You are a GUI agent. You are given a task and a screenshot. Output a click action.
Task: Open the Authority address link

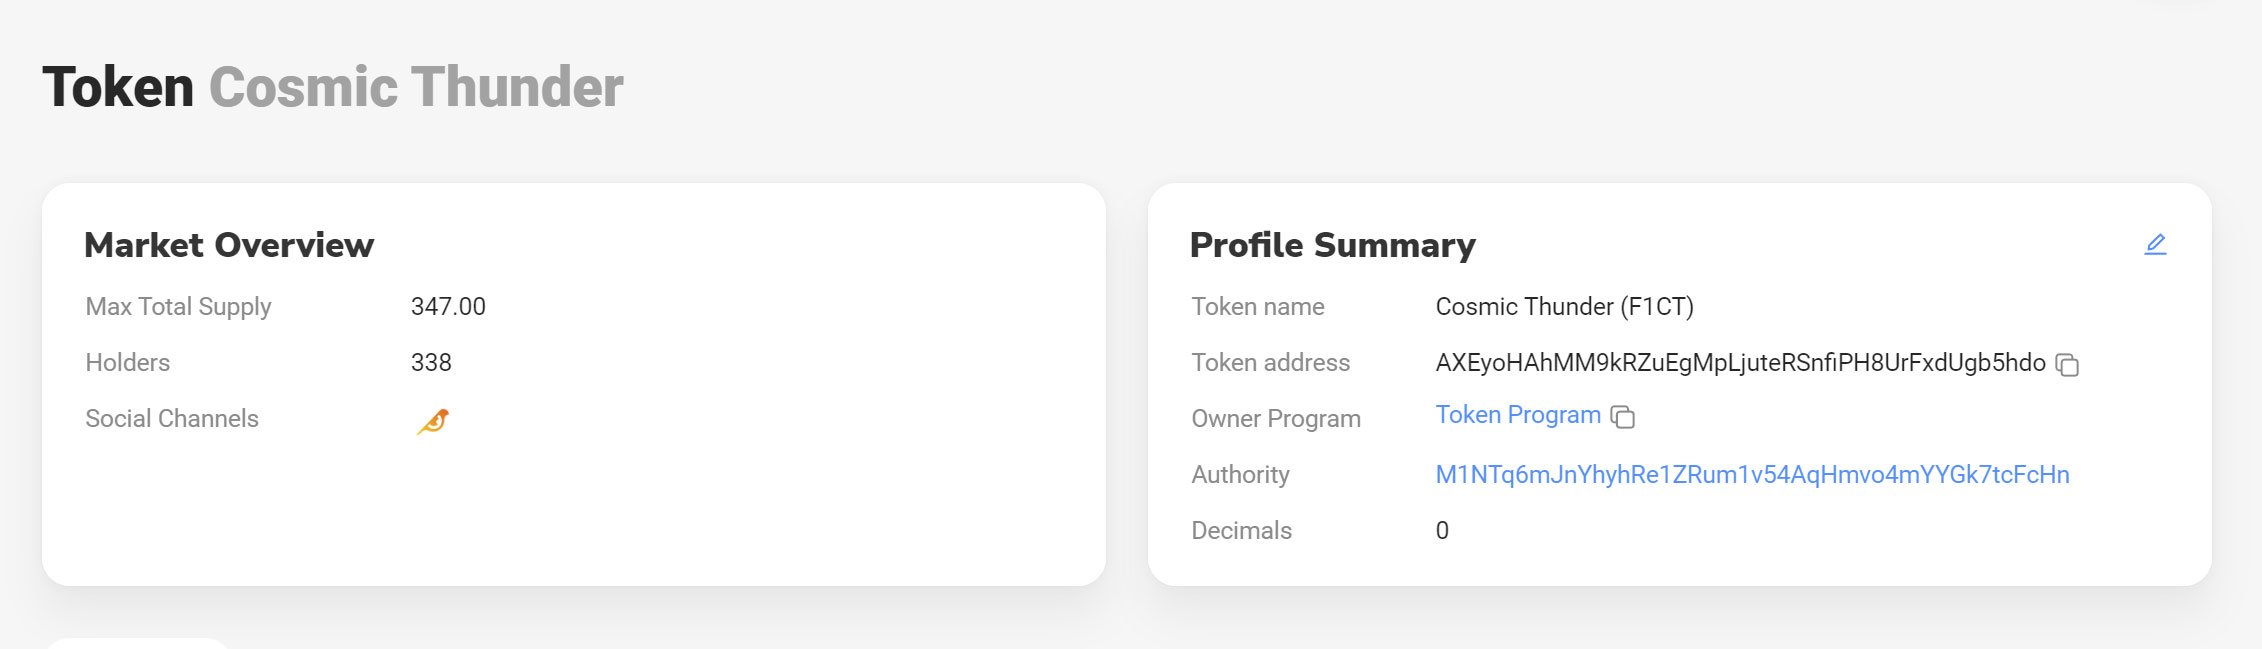tap(1752, 475)
